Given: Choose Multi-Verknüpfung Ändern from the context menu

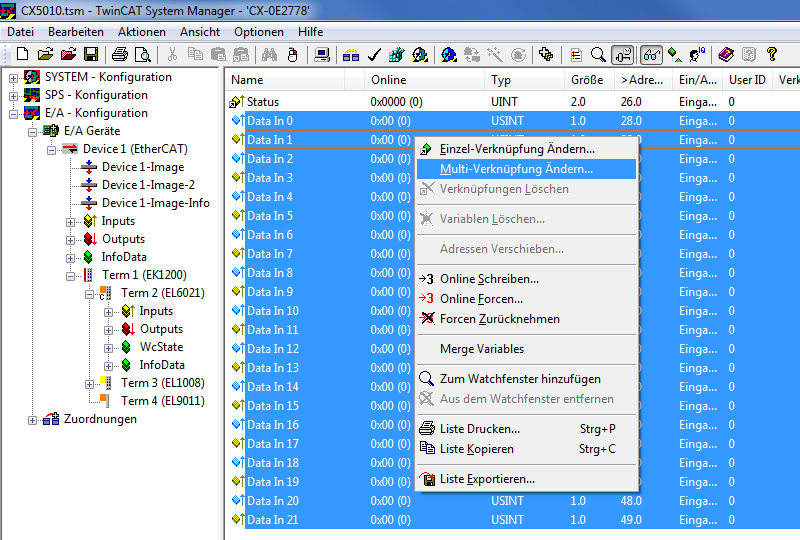Looking at the screenshot, I should [x=527, y=169].
